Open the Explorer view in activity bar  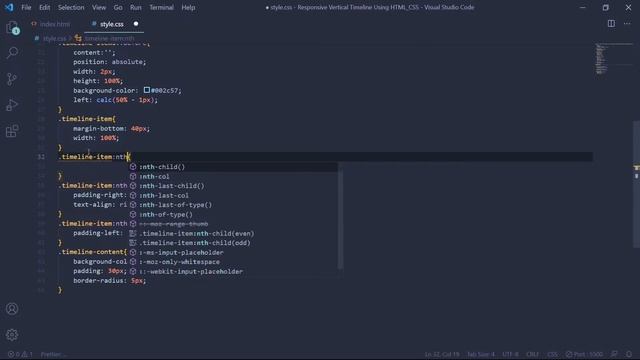tap(12, 27)
